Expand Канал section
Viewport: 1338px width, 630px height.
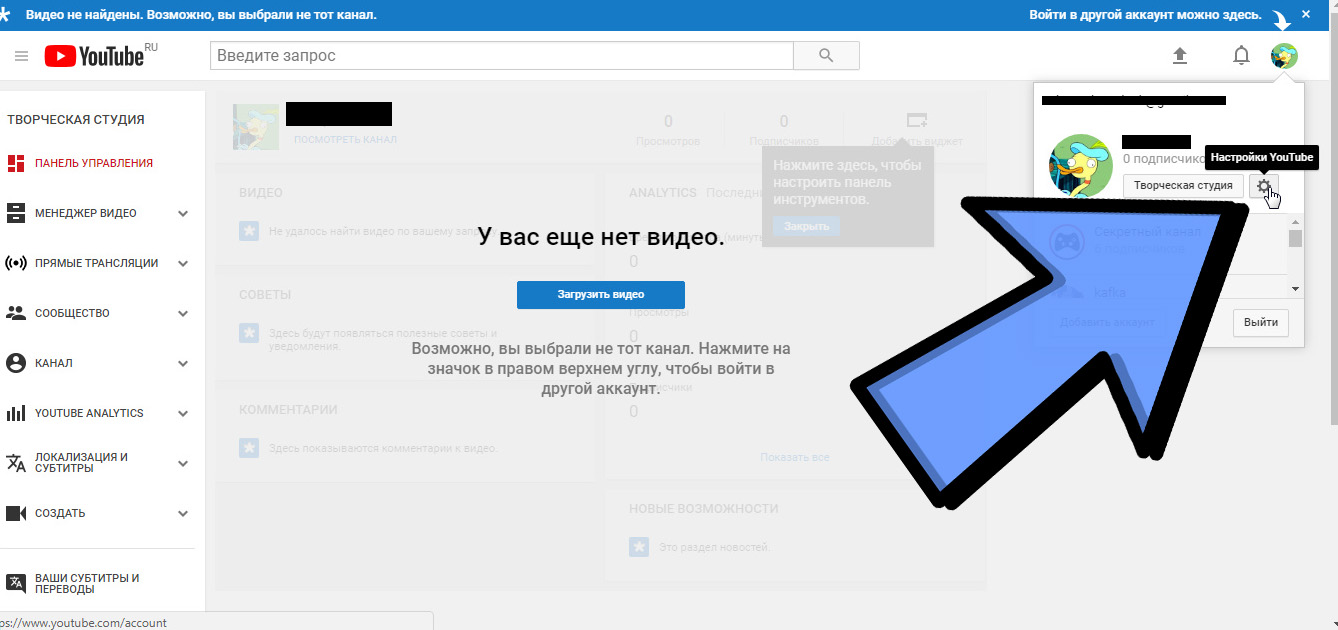[183, 363]
